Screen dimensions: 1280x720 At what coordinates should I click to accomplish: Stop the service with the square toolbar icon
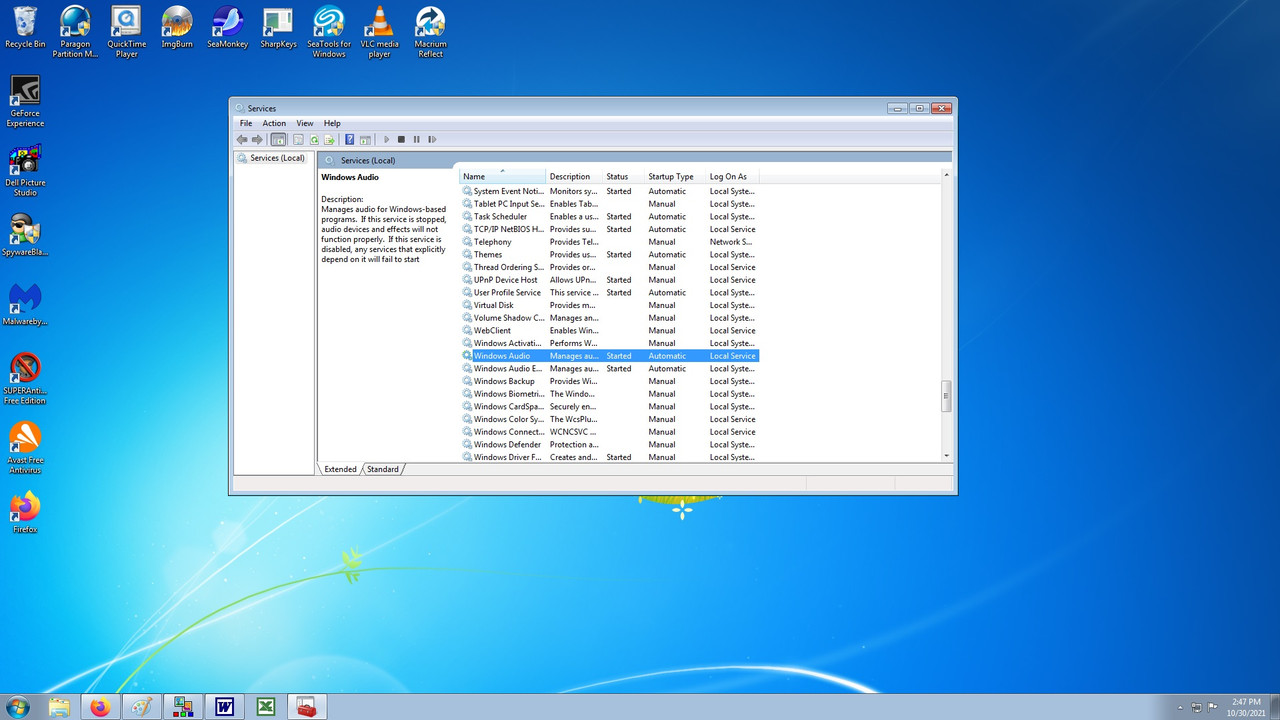[x=401, y=139]
